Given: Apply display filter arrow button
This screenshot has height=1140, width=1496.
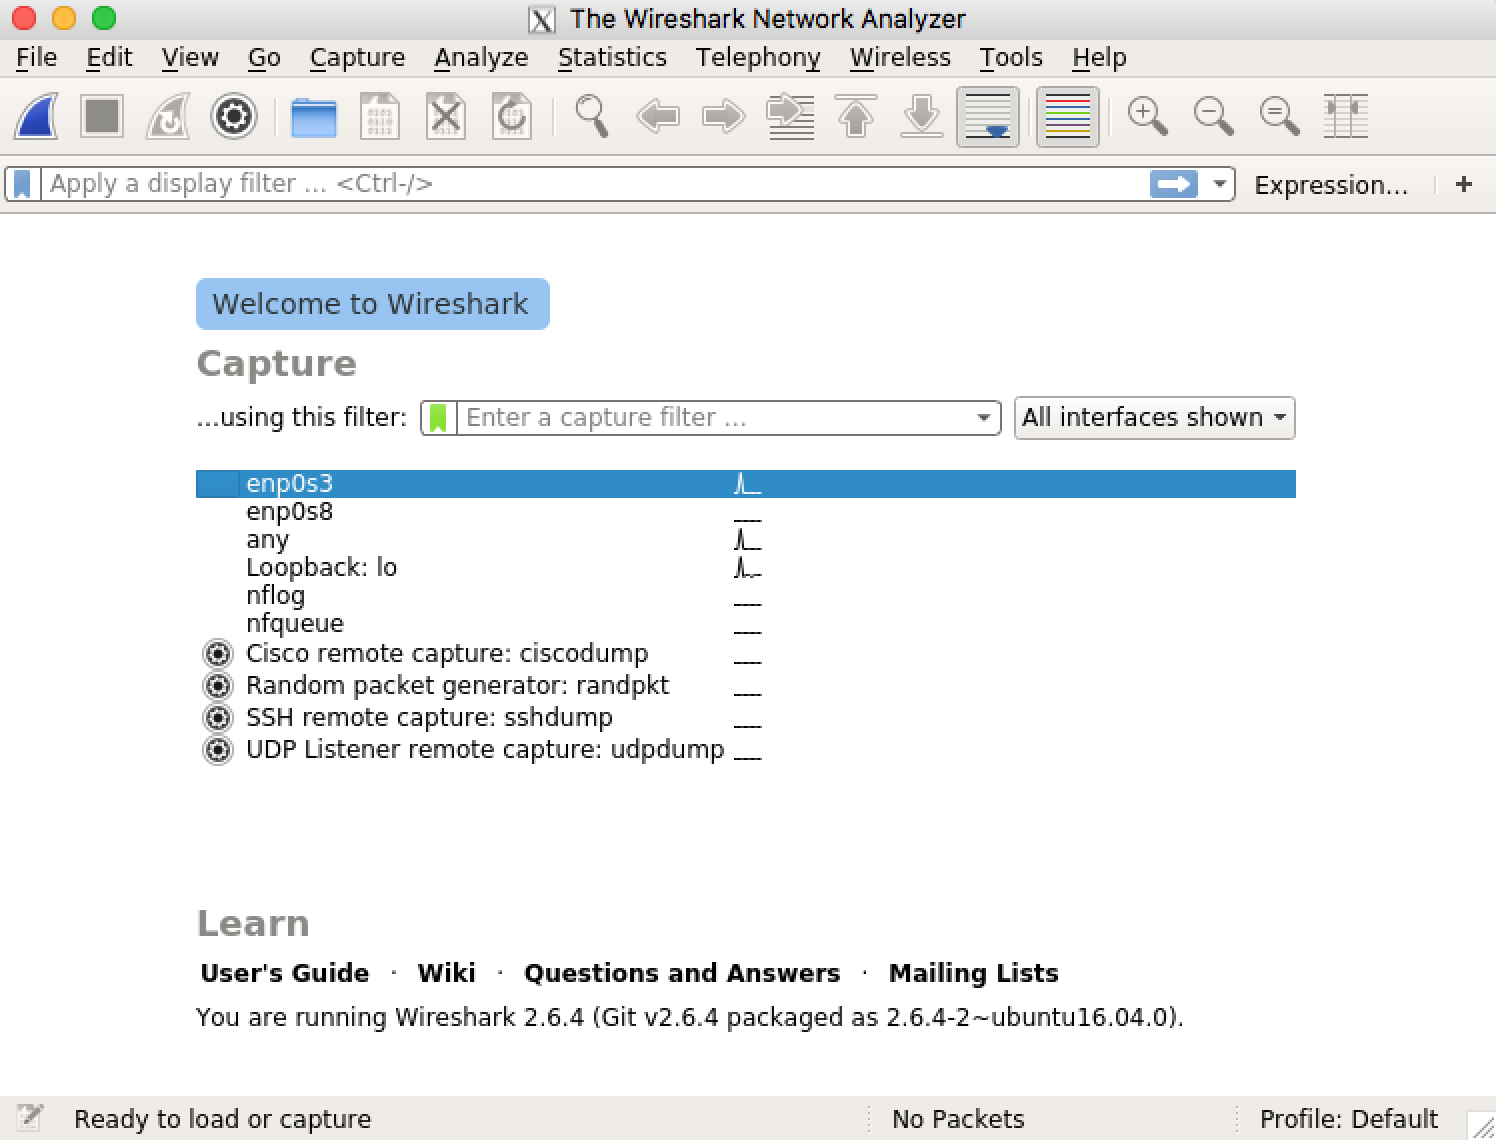Looking at the screenshot, I should 1174,184.
